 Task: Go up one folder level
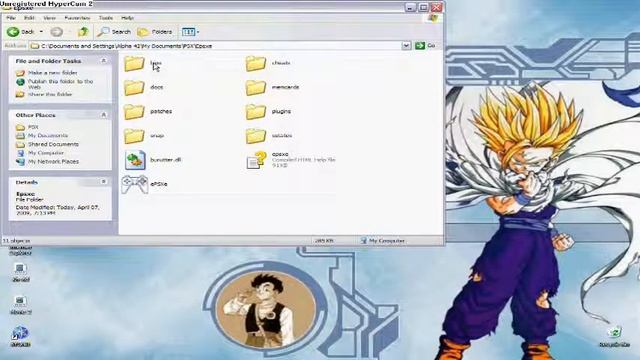(83, 31)
